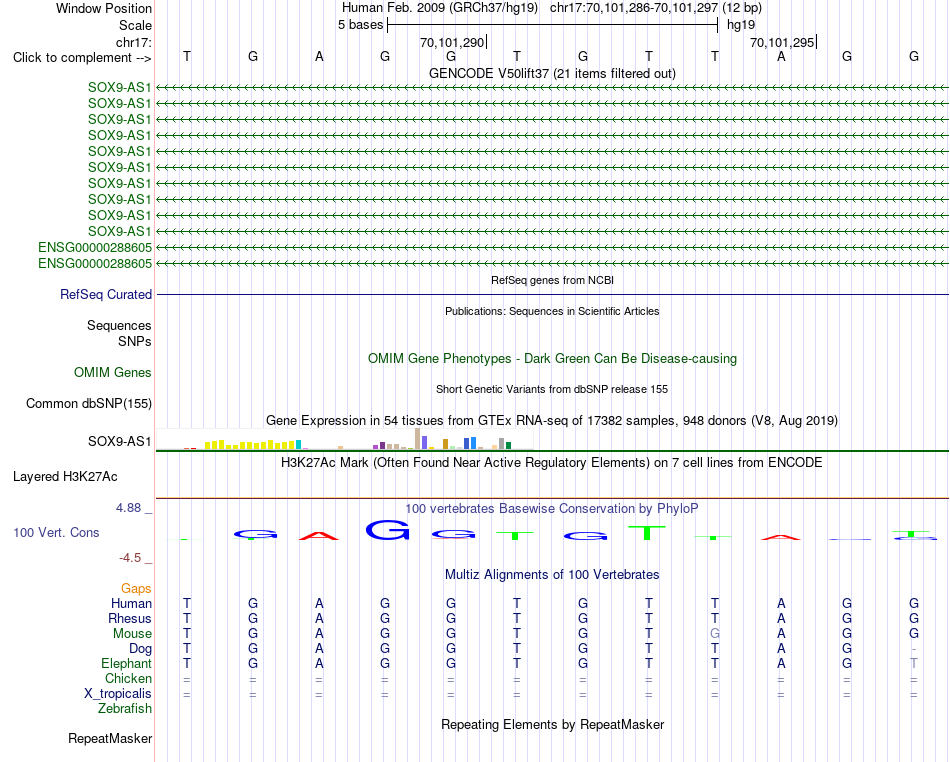The width and height of the screenshot is (950, 762).
Task: Click the 70,101,295 ruler position marker
Action: pyautogui.click(x=783, y=42)
